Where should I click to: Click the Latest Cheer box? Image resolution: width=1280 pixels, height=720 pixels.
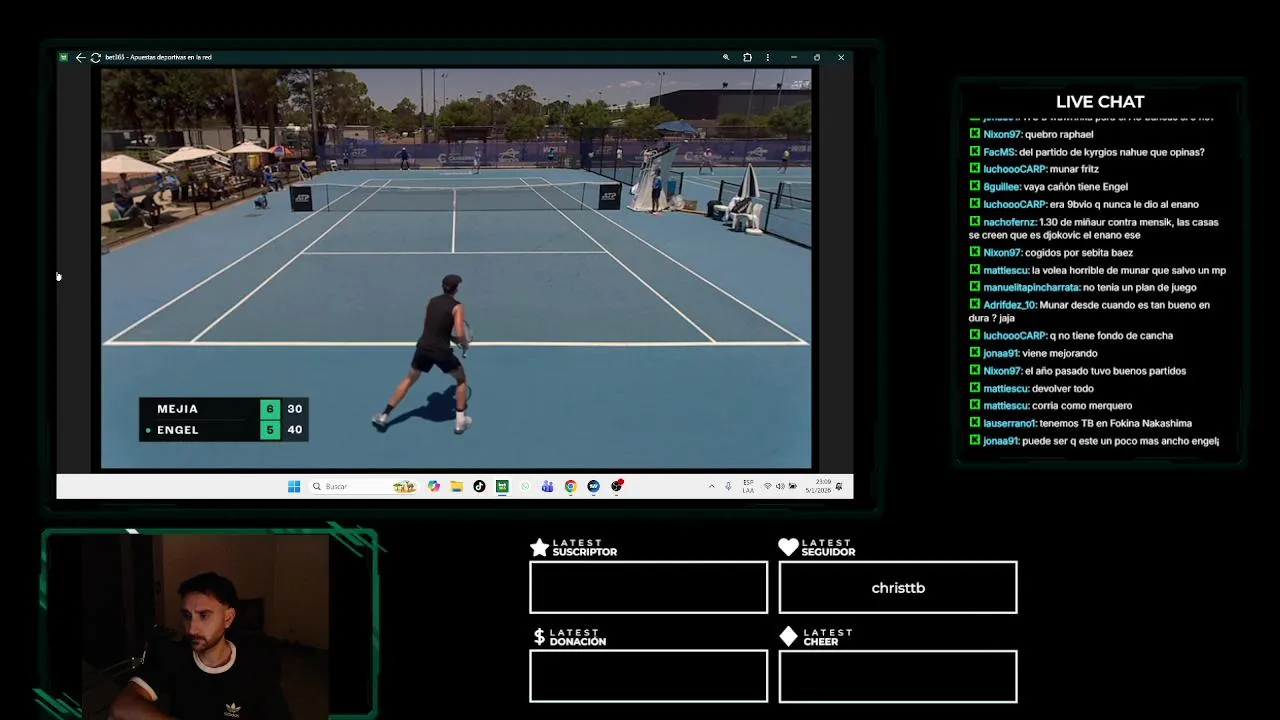[898, 676]
